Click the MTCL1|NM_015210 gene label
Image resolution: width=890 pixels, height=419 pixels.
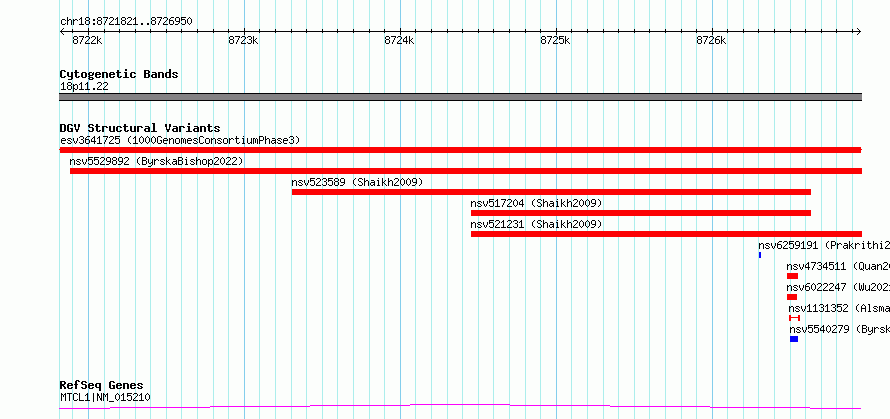(105, 397)
